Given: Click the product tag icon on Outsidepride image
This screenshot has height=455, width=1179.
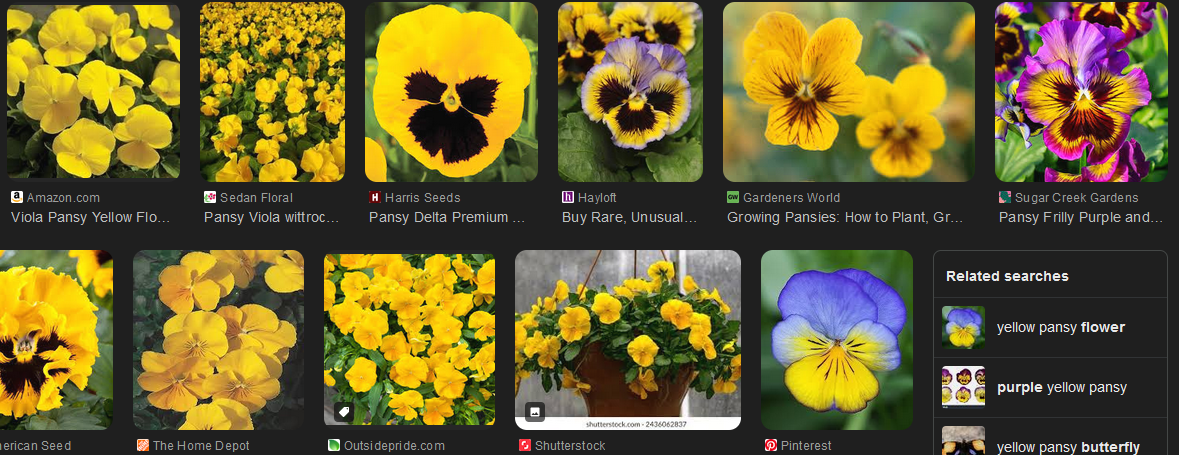Looking at the screenshot, I should coord(344,412).
